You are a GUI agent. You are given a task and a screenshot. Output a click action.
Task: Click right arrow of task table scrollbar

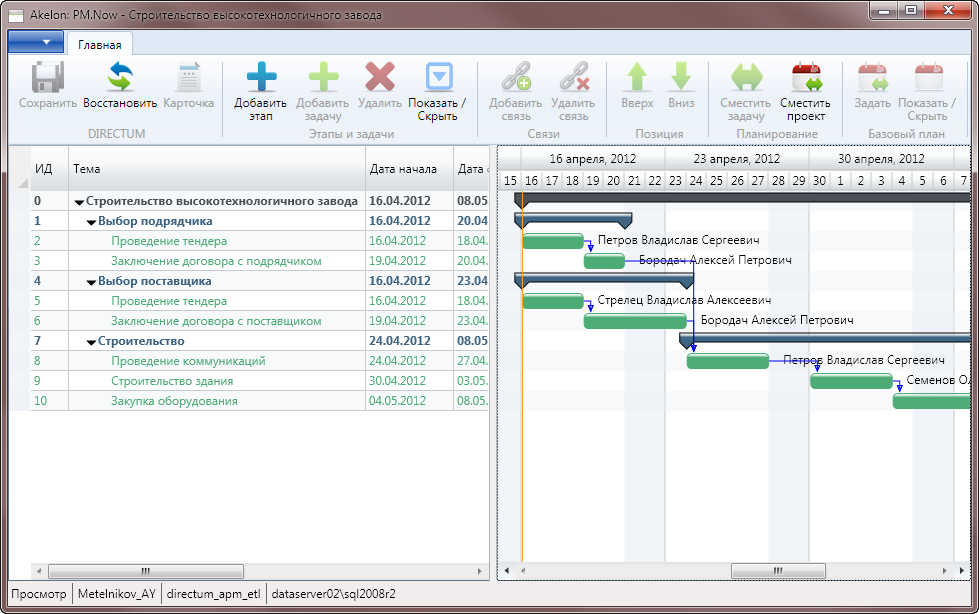[480, 571]
